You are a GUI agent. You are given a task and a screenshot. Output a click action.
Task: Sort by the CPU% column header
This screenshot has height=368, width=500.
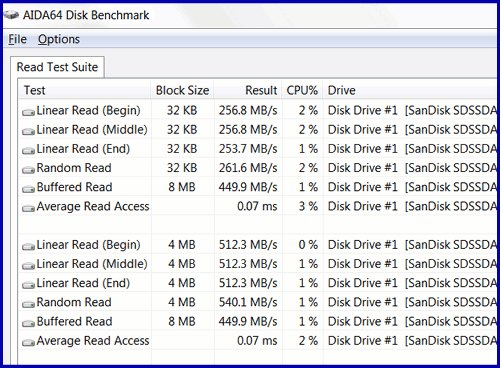pos(302,90)
